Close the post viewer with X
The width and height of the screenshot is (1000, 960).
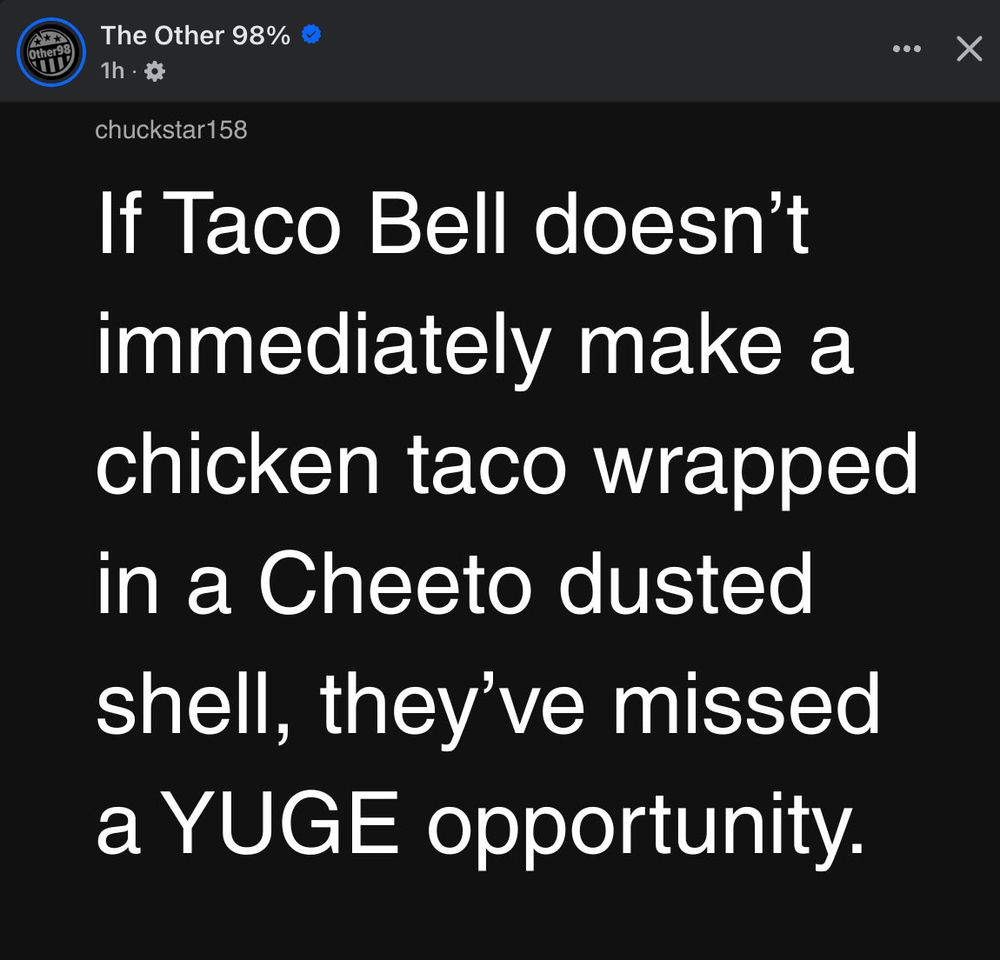[969, 48]
